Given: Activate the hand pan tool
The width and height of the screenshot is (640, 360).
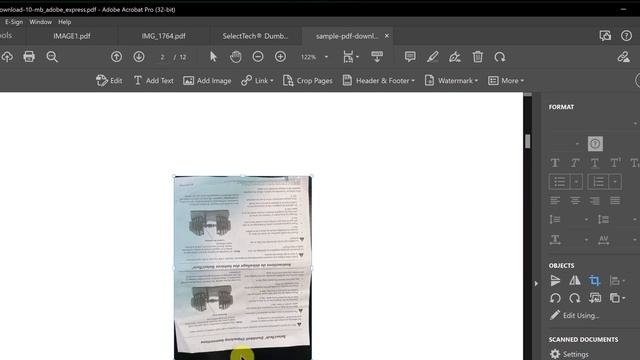Looking at the screenshot, I should [x=236, y=57].
